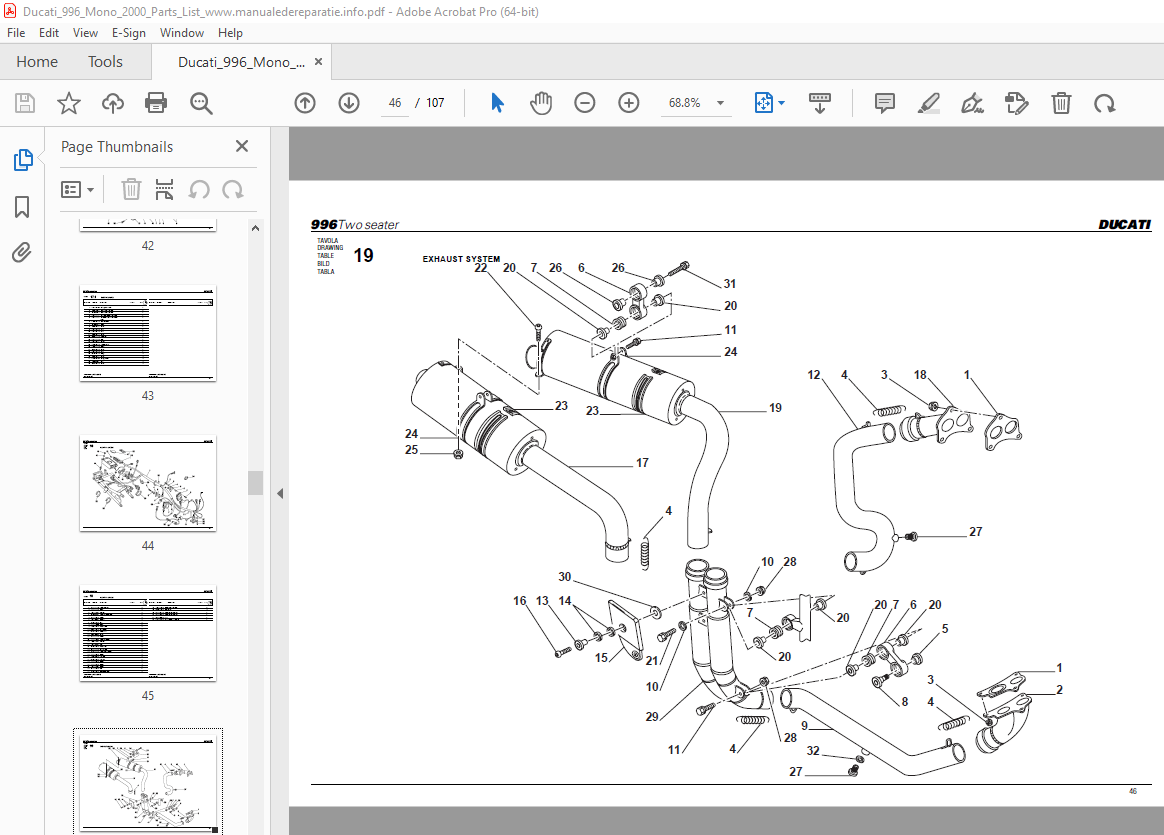Open the Attachments paperclip panel
Screen dimensions: 1164x835
point(22,253)
